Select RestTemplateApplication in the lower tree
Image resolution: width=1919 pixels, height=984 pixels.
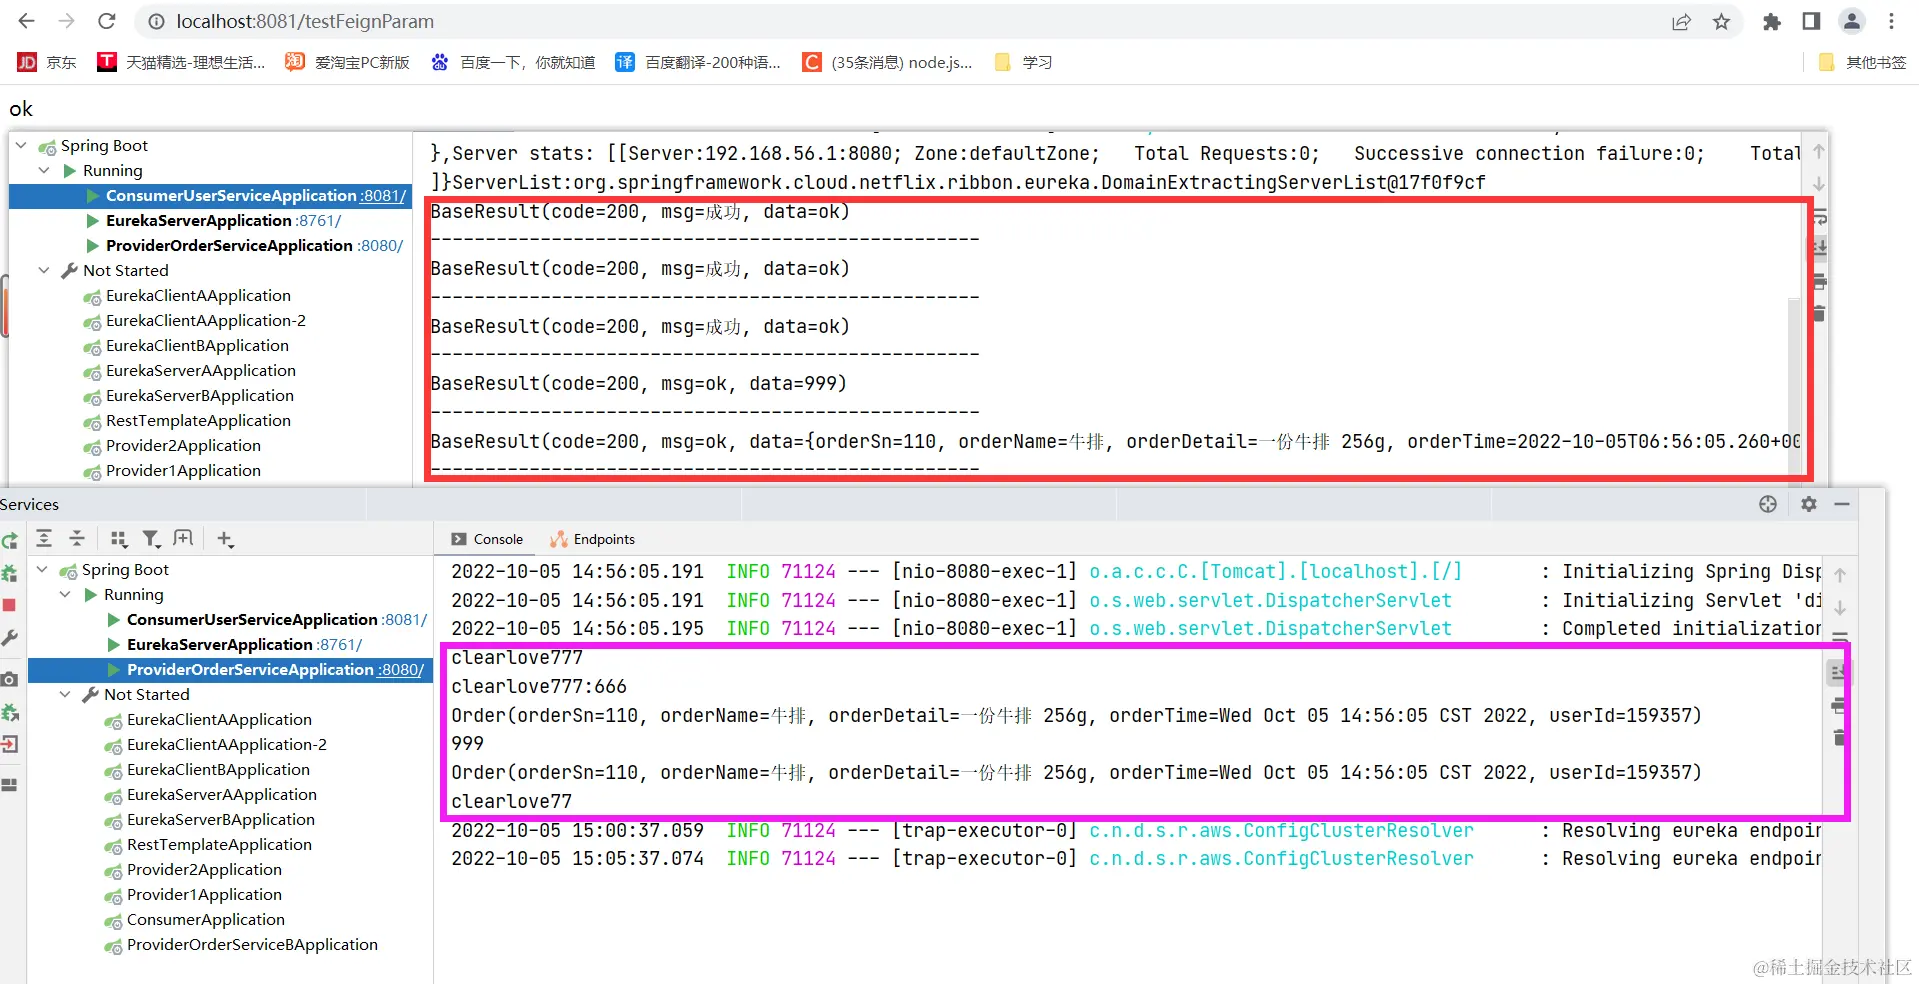click(x=219, y=844)
